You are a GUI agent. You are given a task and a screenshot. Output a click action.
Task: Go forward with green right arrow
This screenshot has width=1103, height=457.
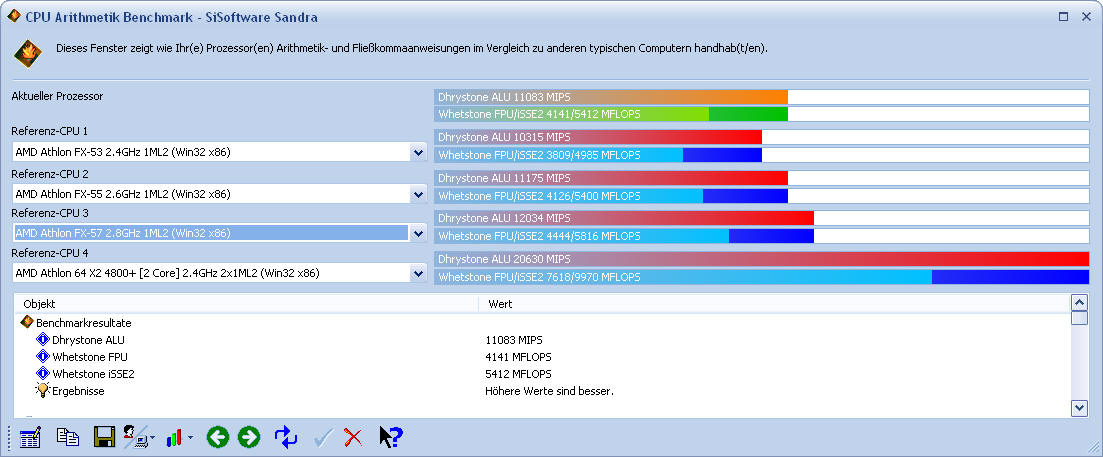[x=249, y=437]
